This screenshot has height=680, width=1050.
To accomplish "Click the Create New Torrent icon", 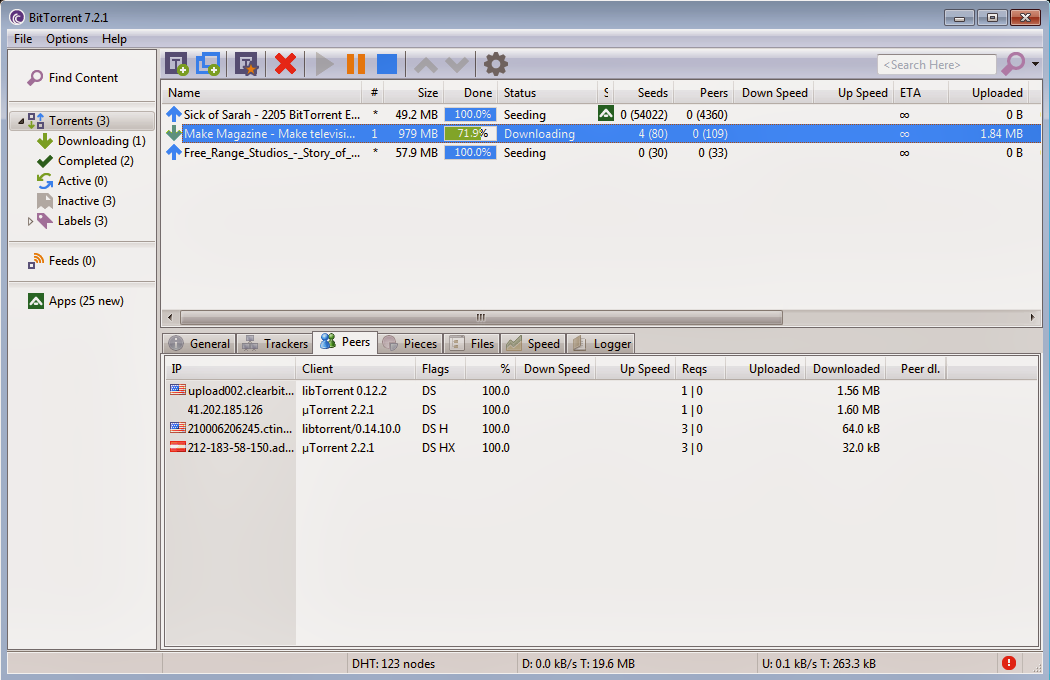I will (x=246, y=64).
